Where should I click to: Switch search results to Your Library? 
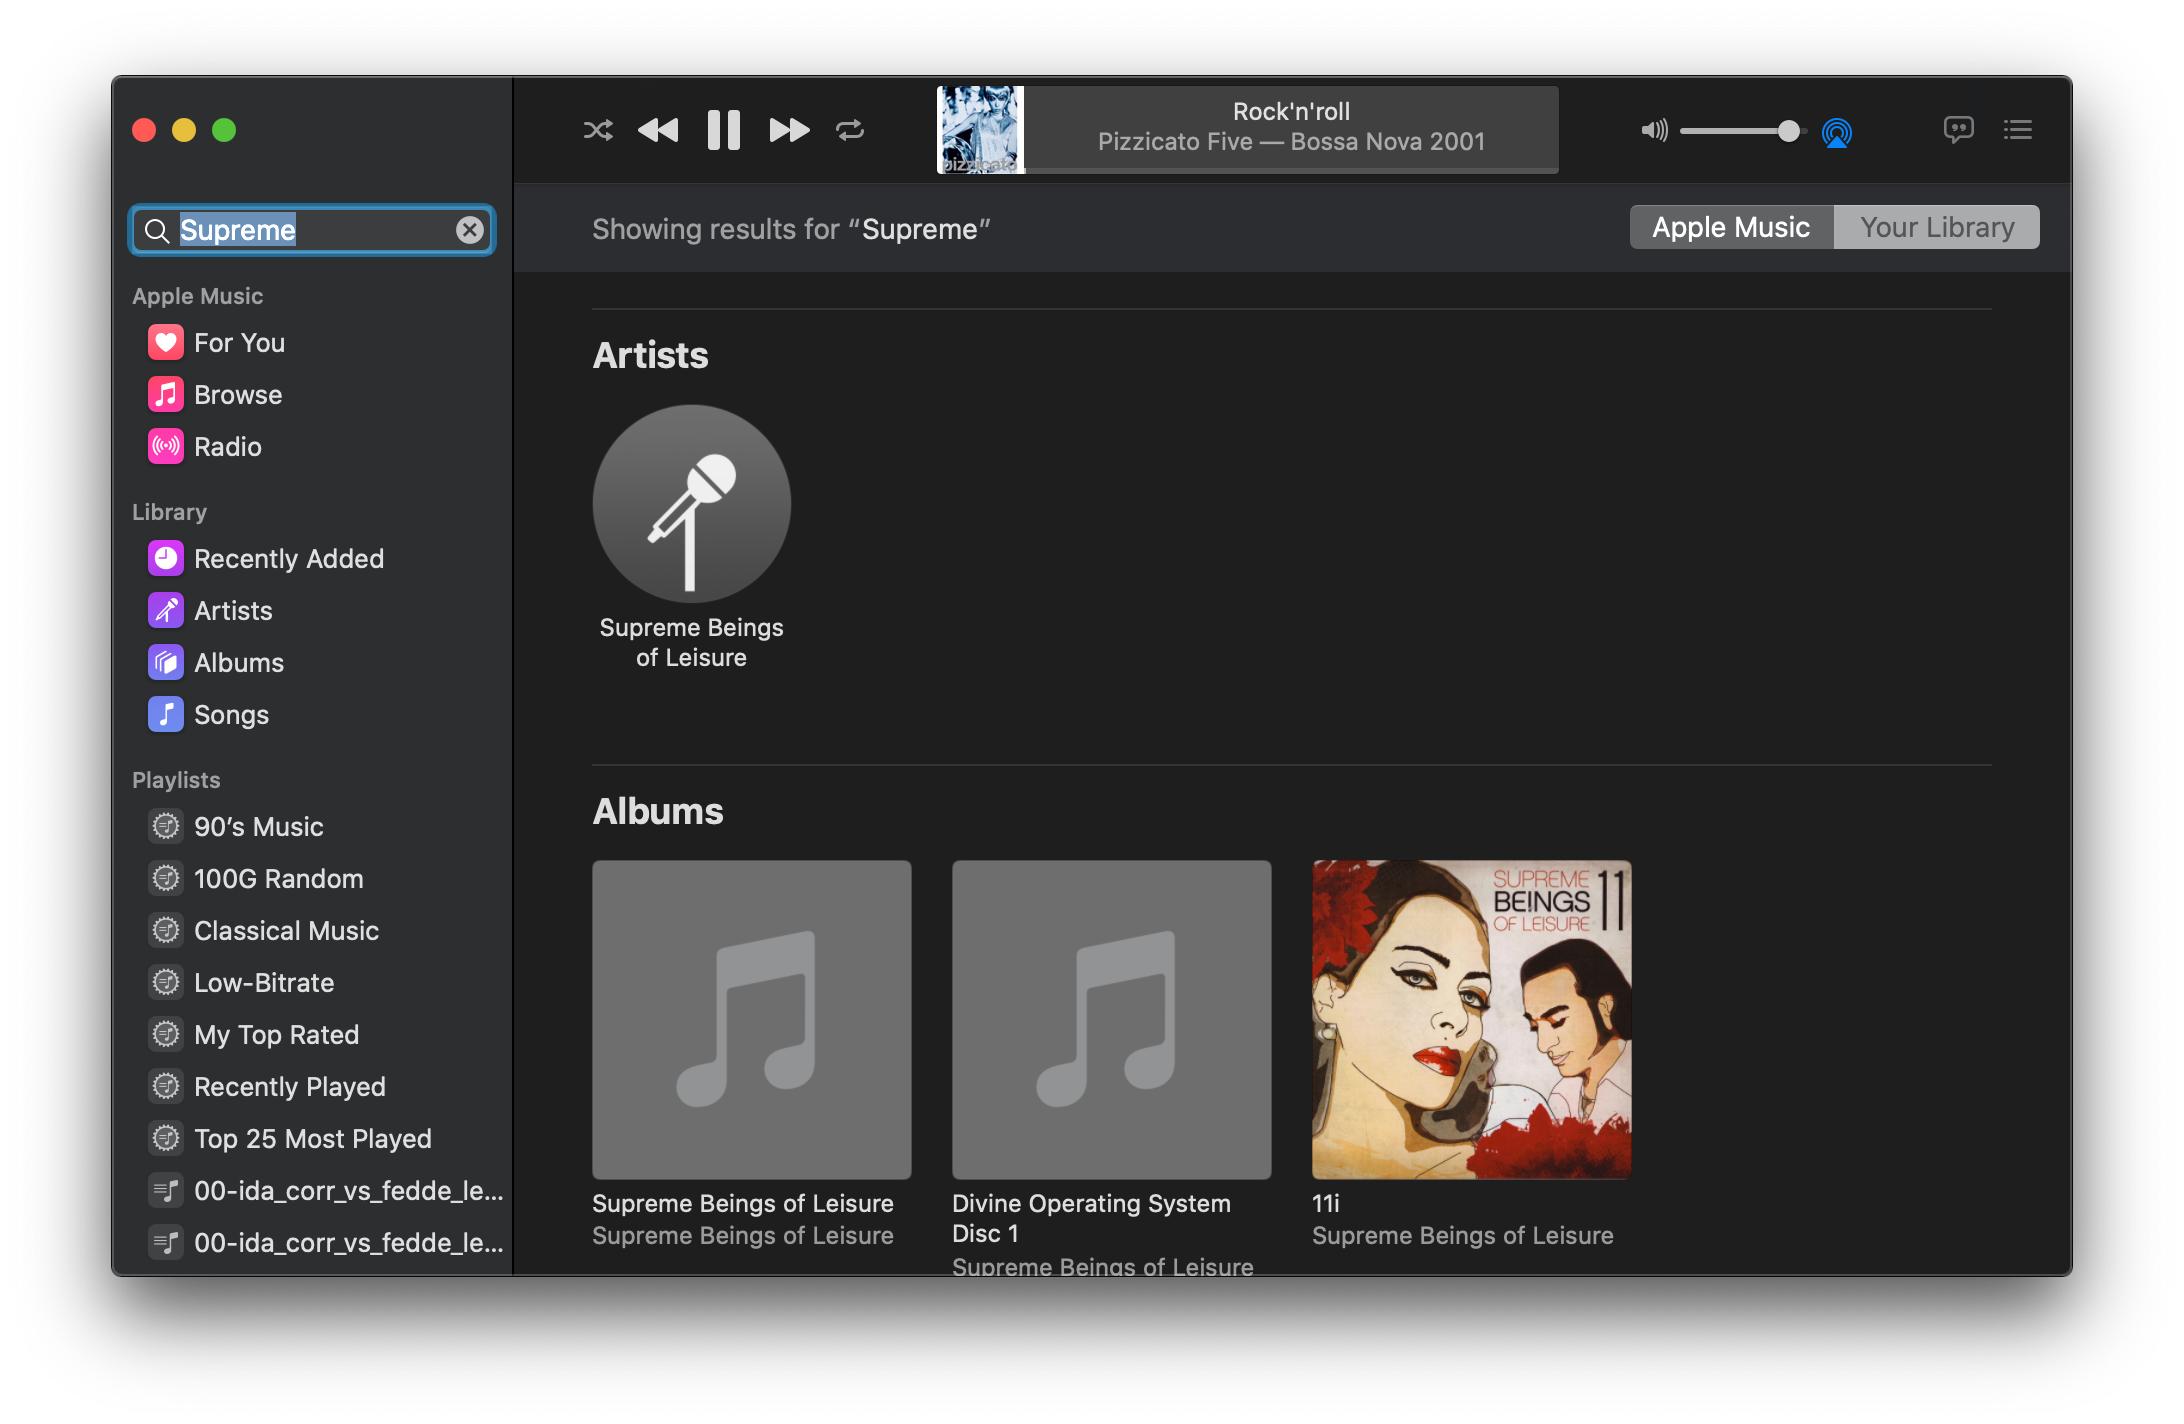[x=1936, y=227]
